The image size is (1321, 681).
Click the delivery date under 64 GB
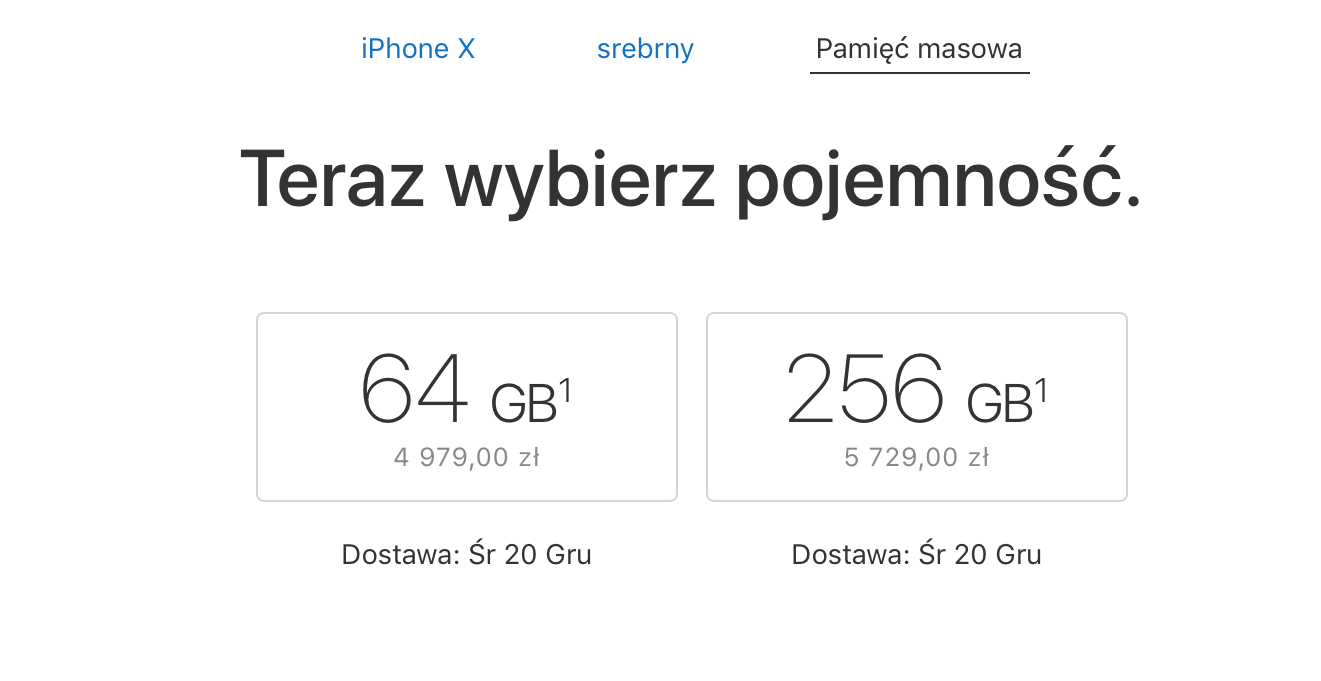tap(530, 554)
